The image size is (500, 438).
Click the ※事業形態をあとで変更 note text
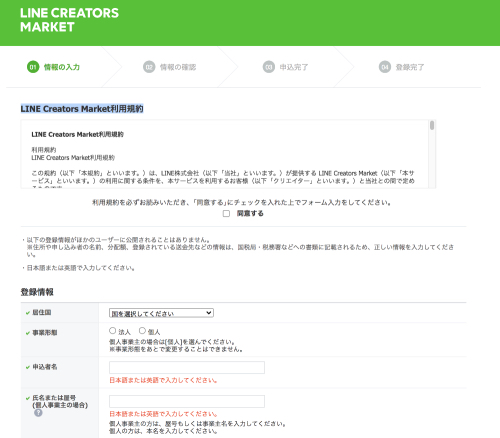click(x=176, y=349)
